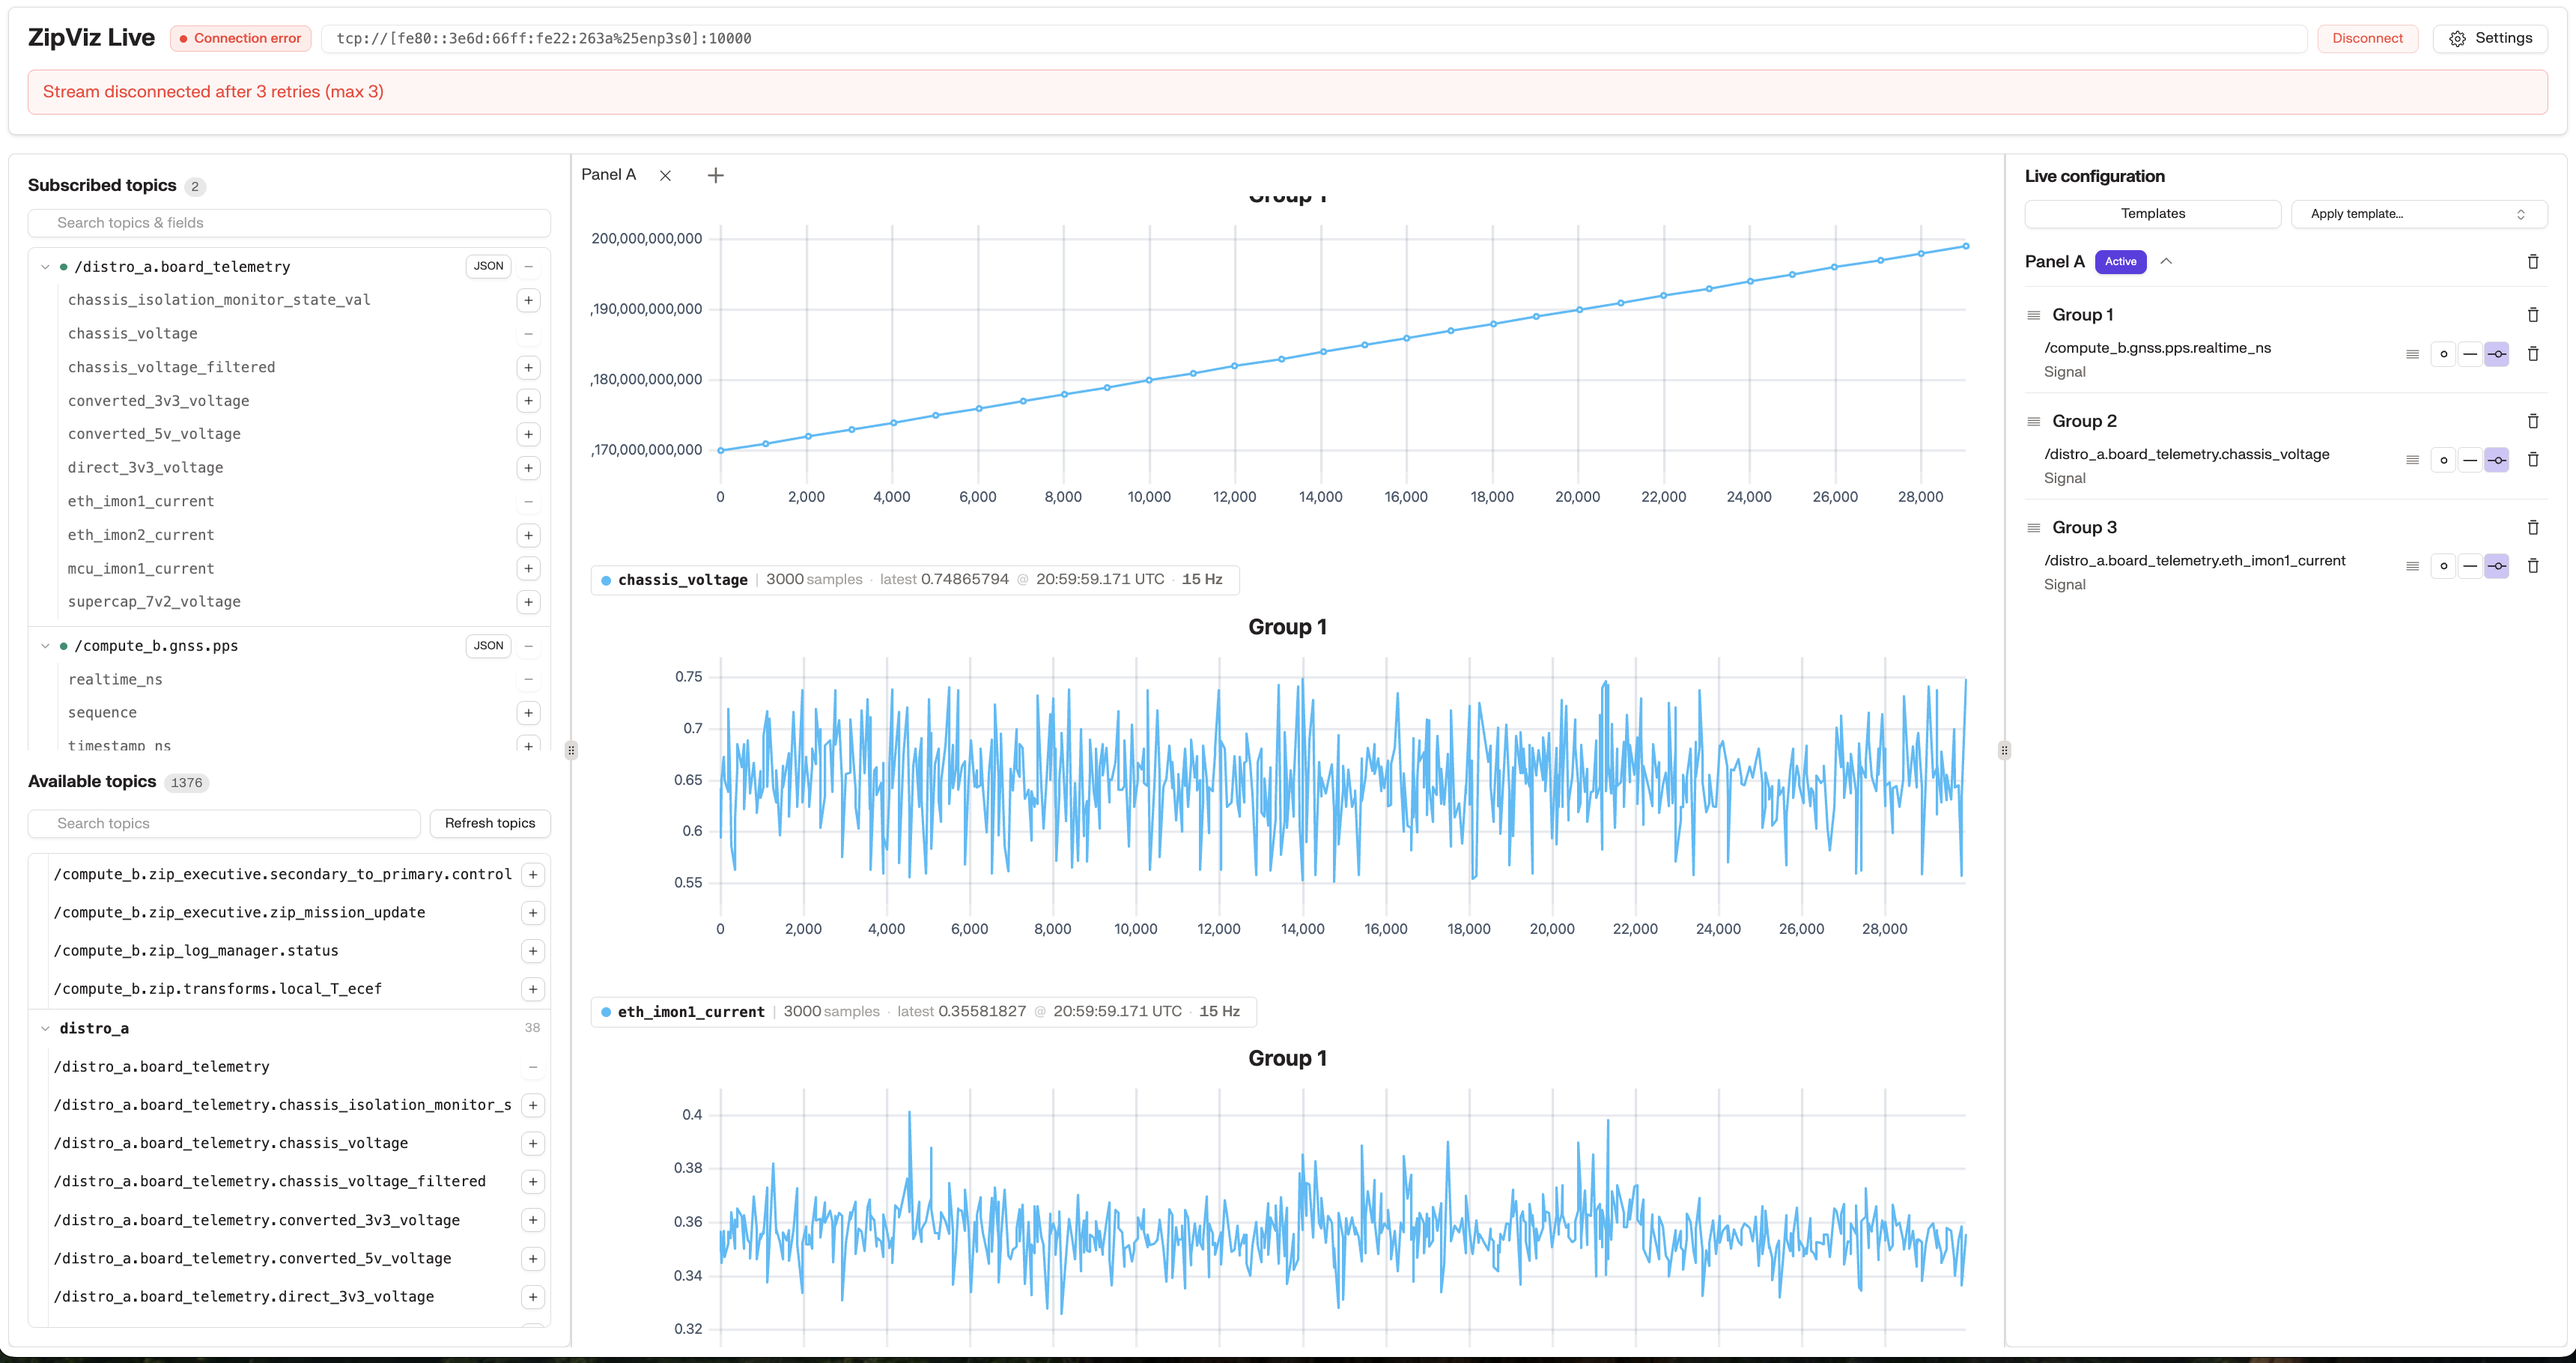Remove the realtime_ns signal from Group 1
The image size is (2576, 1363).
point(2532,354)
